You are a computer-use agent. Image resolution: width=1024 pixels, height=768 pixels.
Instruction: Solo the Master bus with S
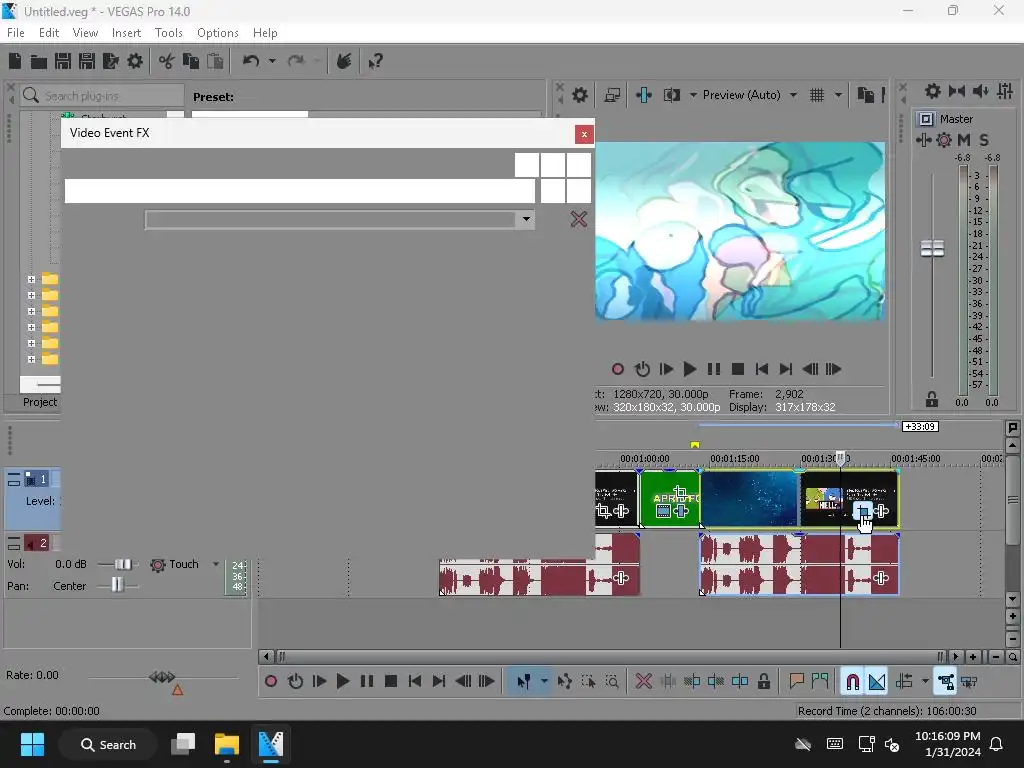click(x=984, y=140)
